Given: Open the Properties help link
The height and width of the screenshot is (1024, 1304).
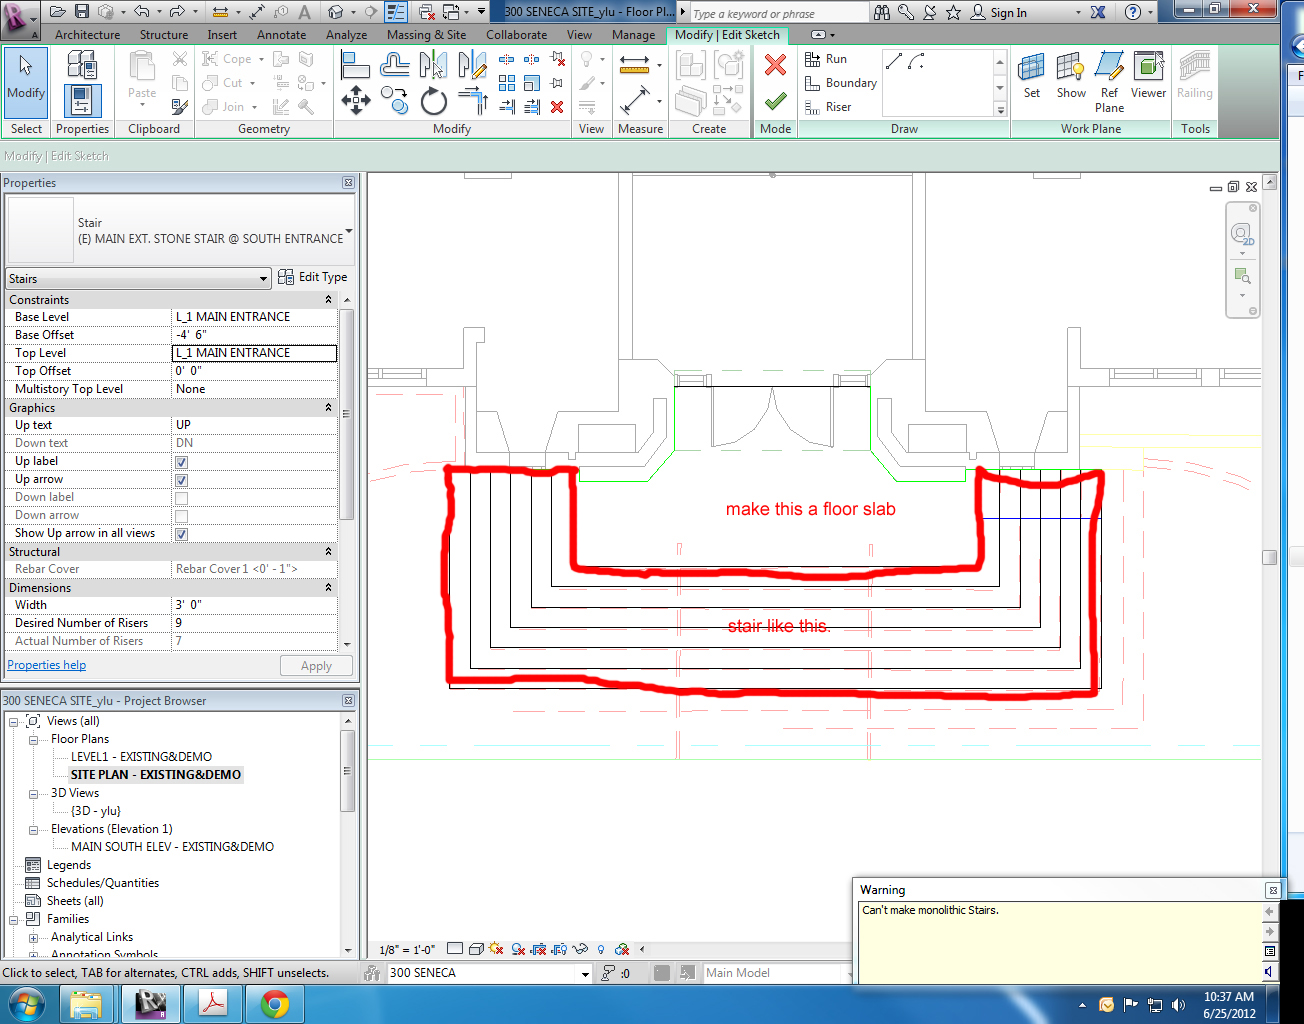Looking at the screenshot, I should 47,665.
